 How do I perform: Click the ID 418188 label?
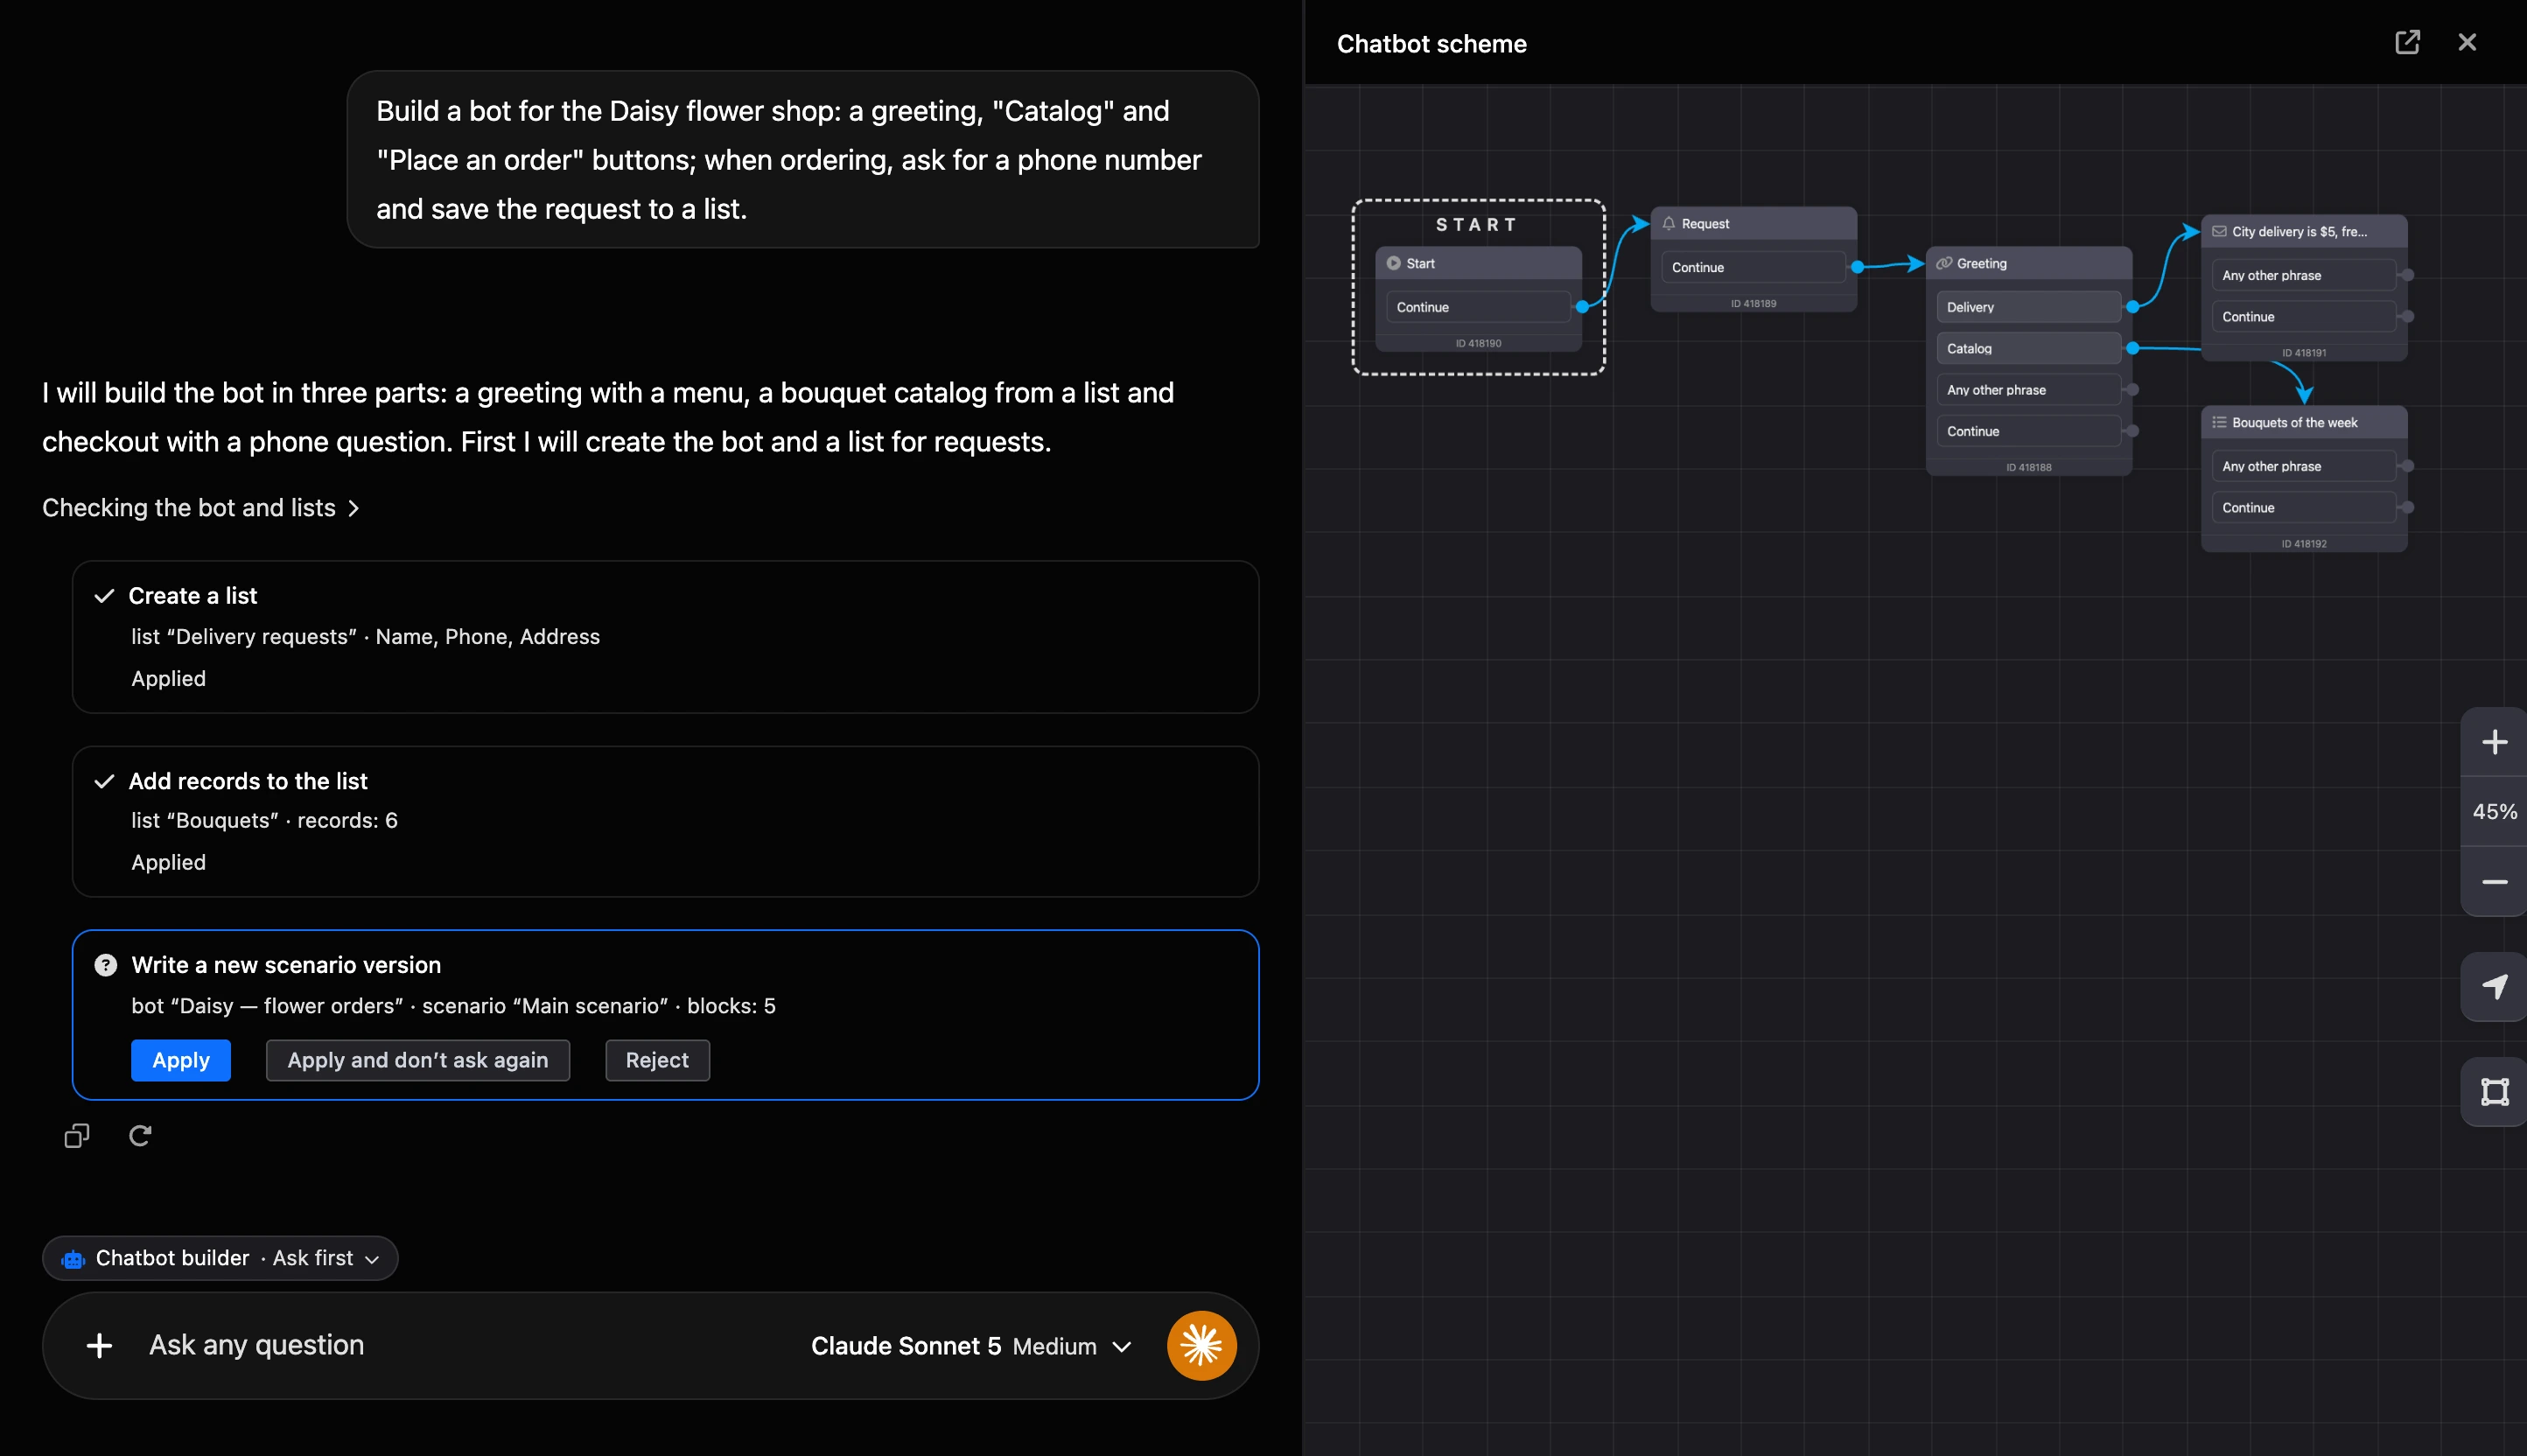(x=2028, y=467)
